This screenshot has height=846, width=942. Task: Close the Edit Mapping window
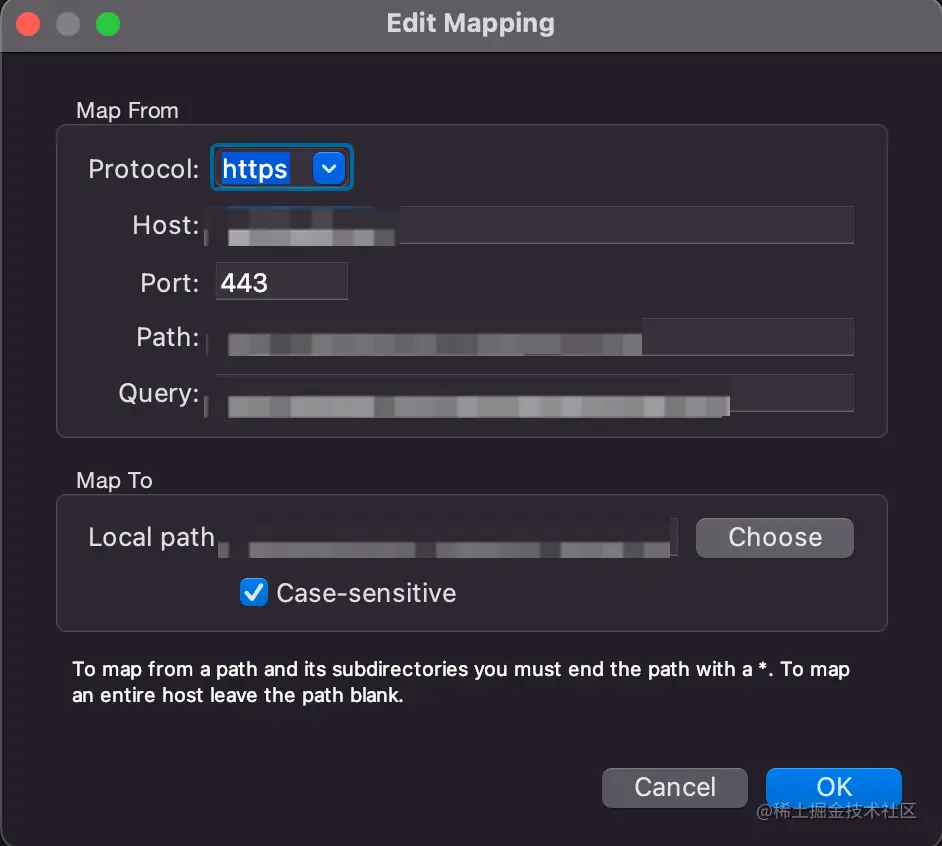click(28, 25)
